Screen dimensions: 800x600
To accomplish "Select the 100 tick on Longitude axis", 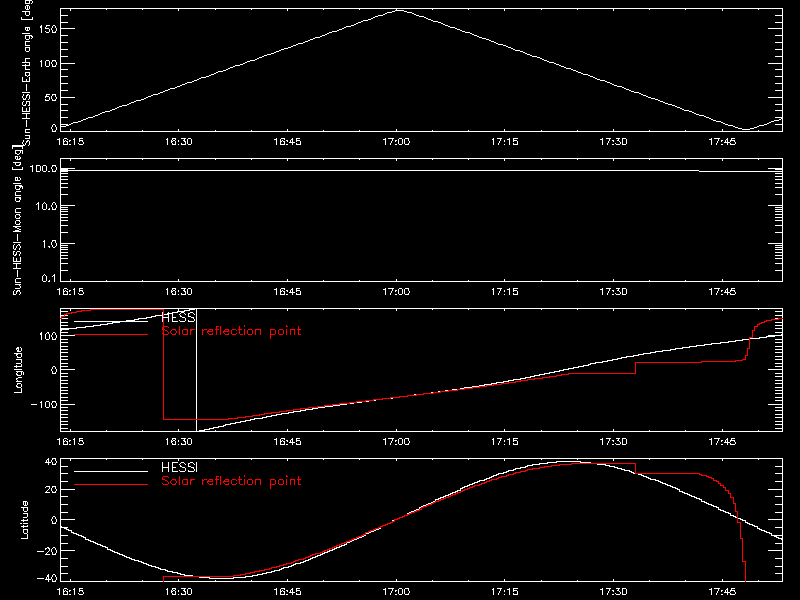I will tap(48, 336).
